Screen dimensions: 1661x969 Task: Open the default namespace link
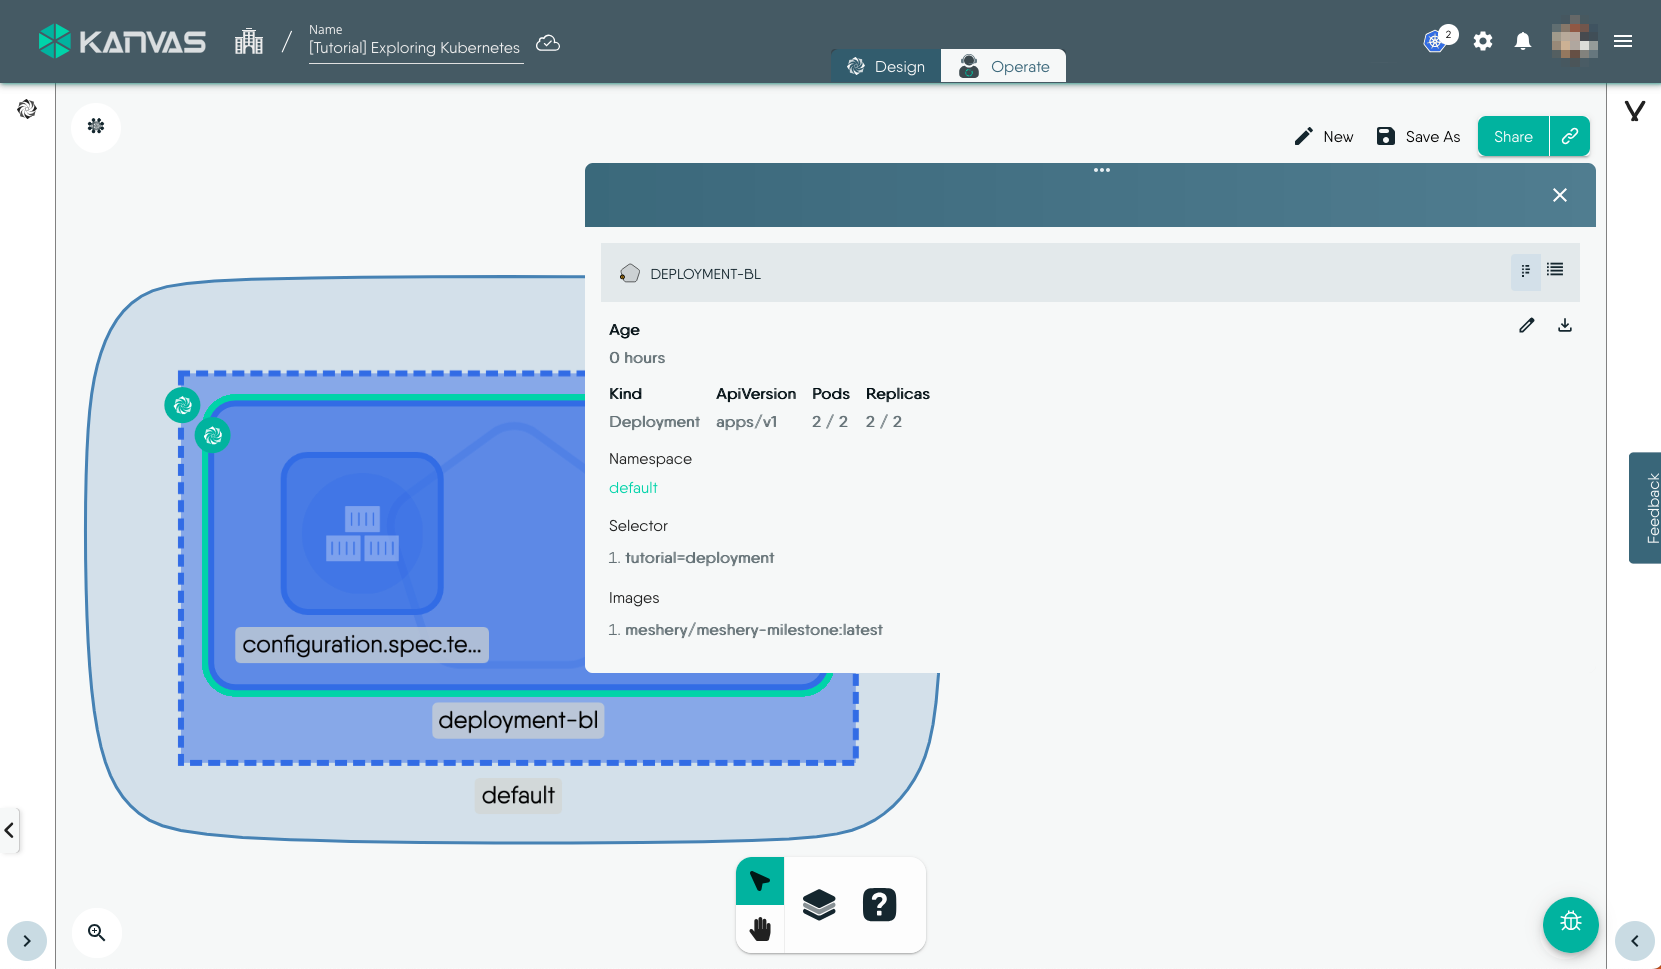point(633,488)
